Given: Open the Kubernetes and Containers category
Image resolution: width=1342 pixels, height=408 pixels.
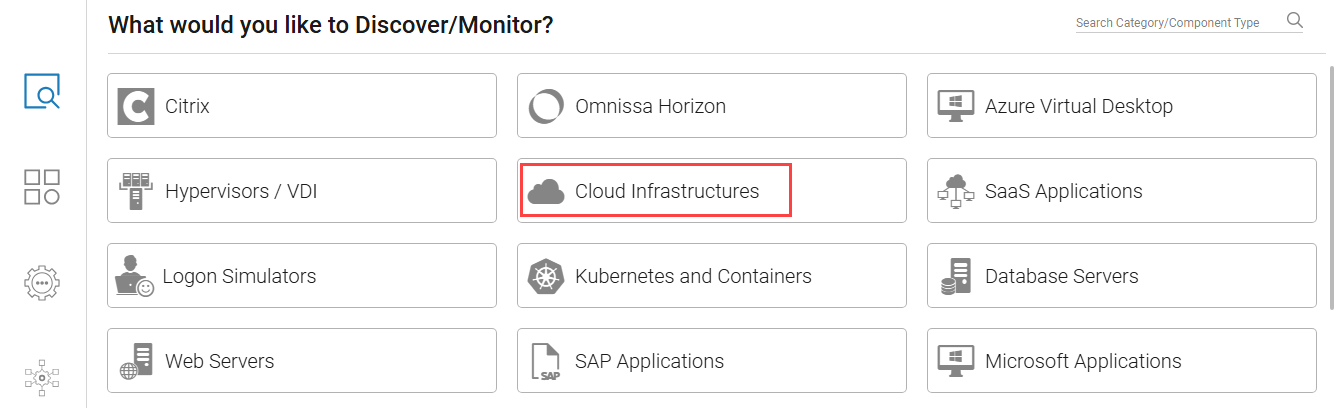Looking at the screenshot, I should click(711, 276).
